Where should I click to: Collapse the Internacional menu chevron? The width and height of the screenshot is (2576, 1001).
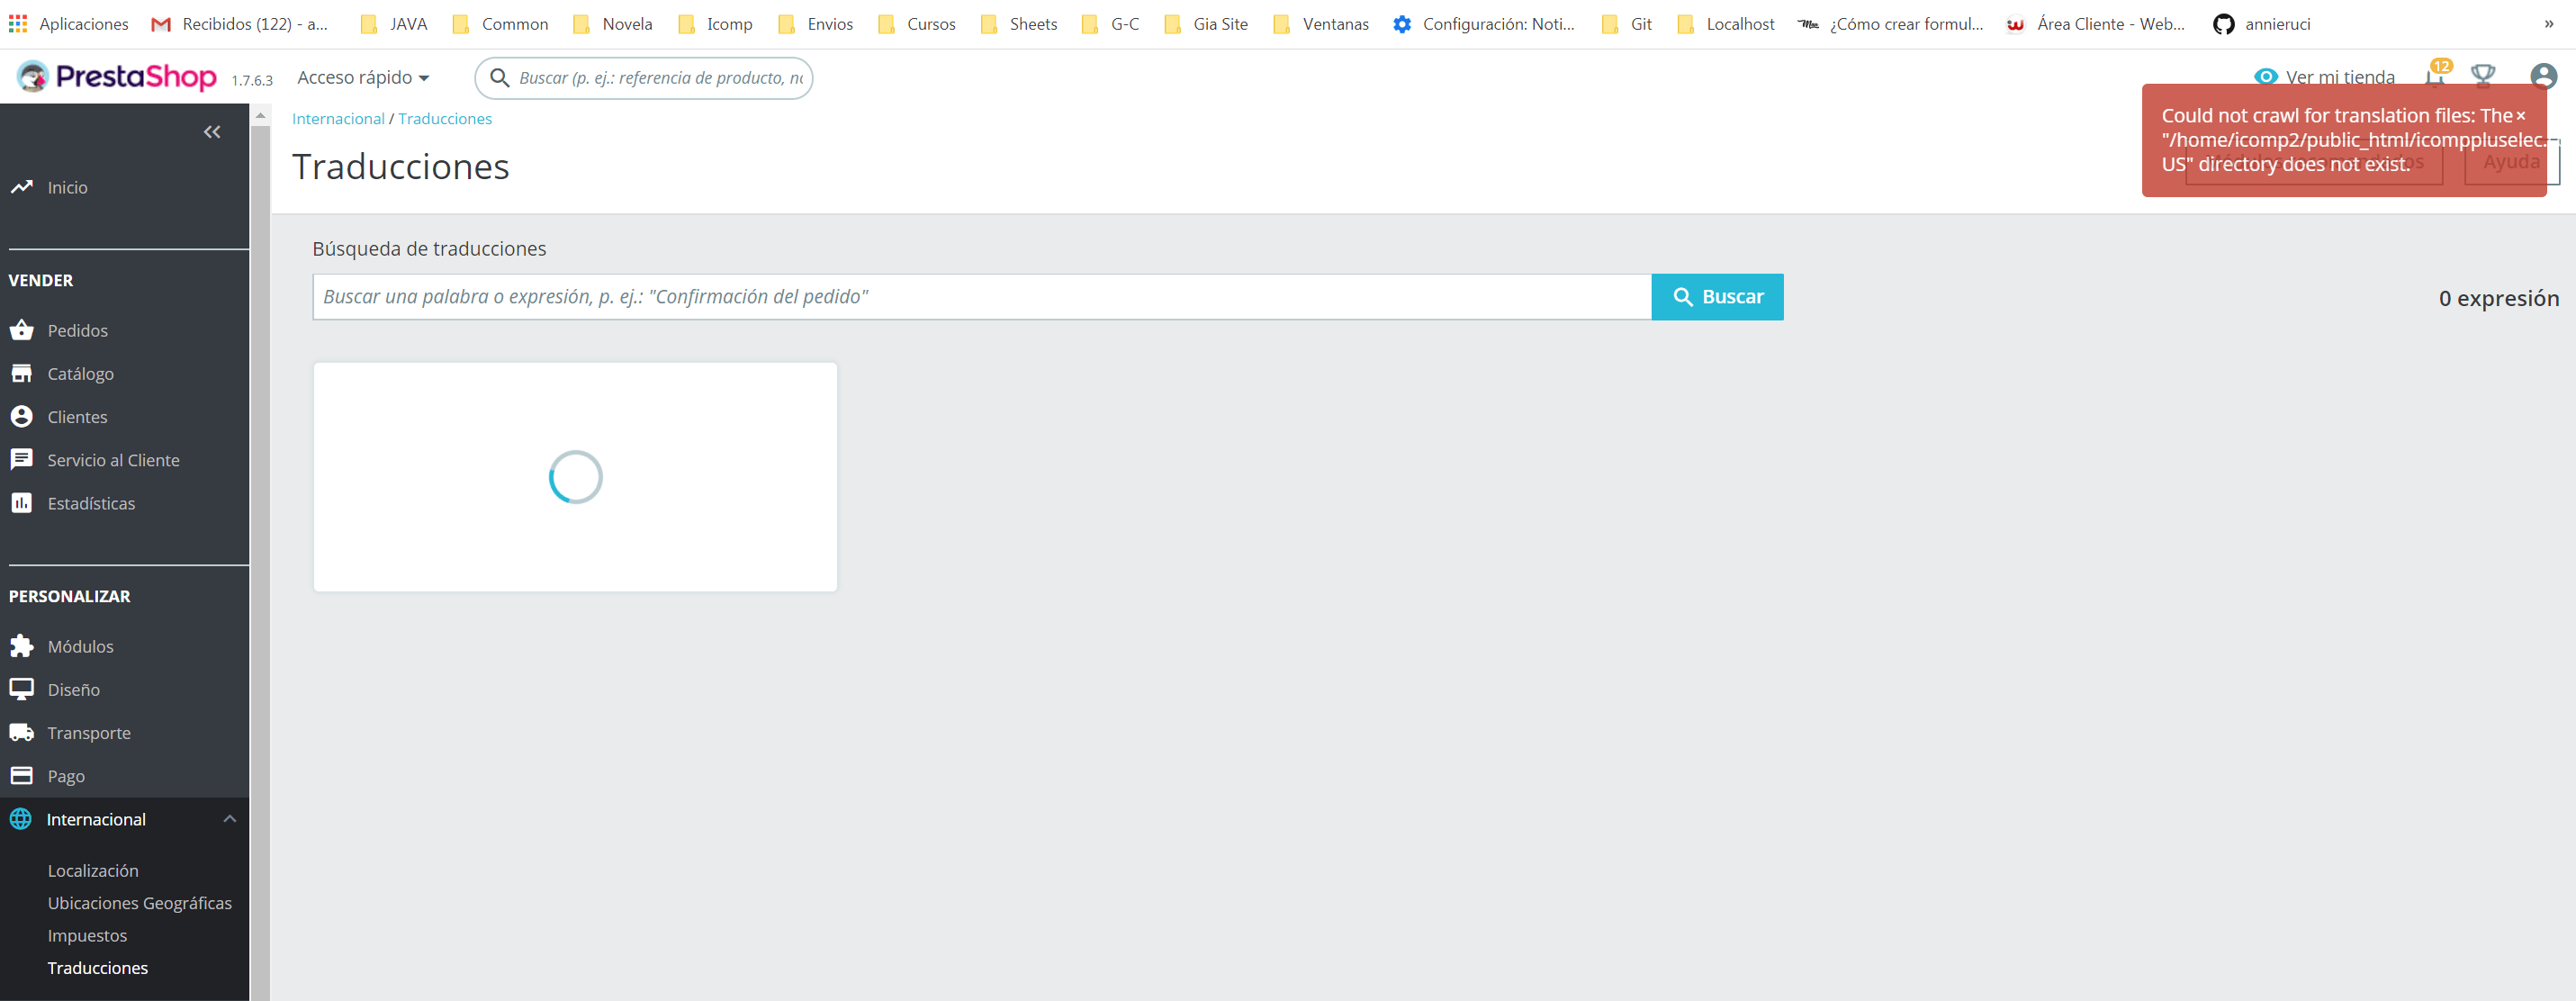pos(230,819)
